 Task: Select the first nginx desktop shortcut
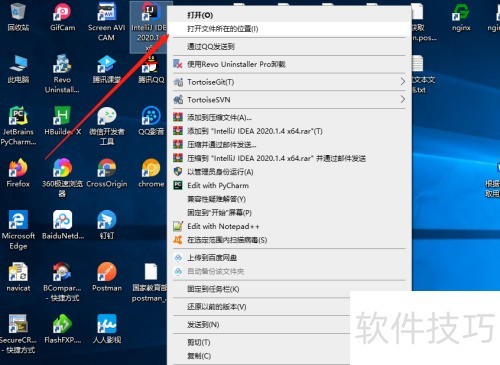coord(461,17)
